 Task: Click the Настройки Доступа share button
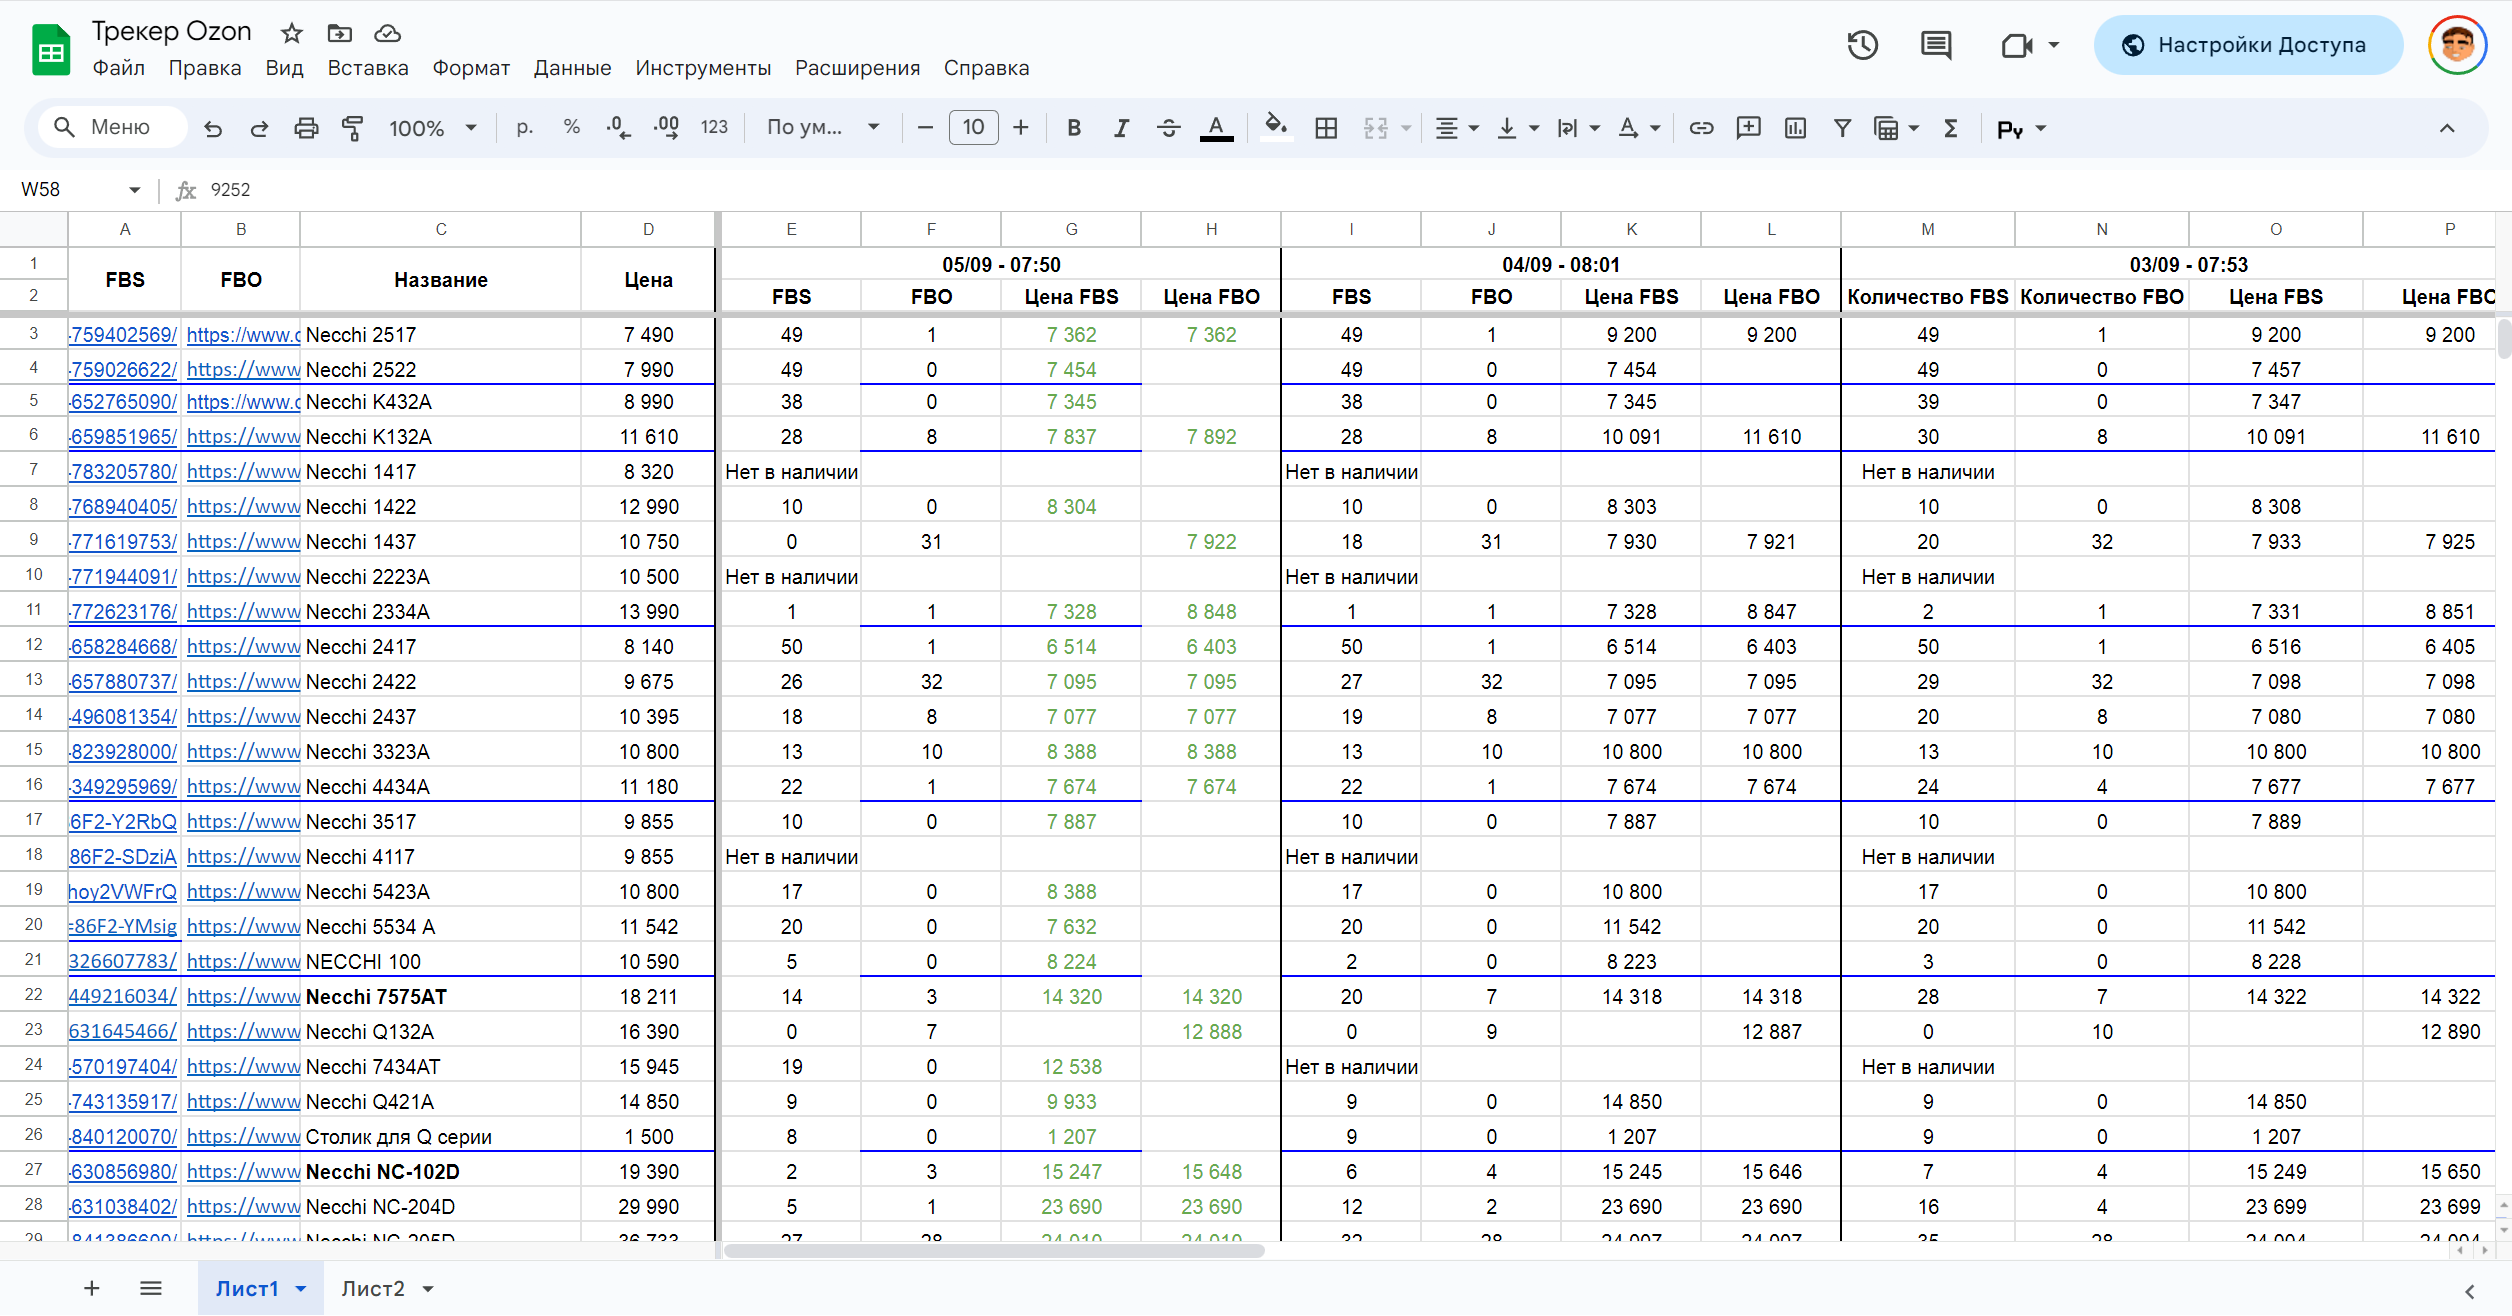click(2248, 45)
